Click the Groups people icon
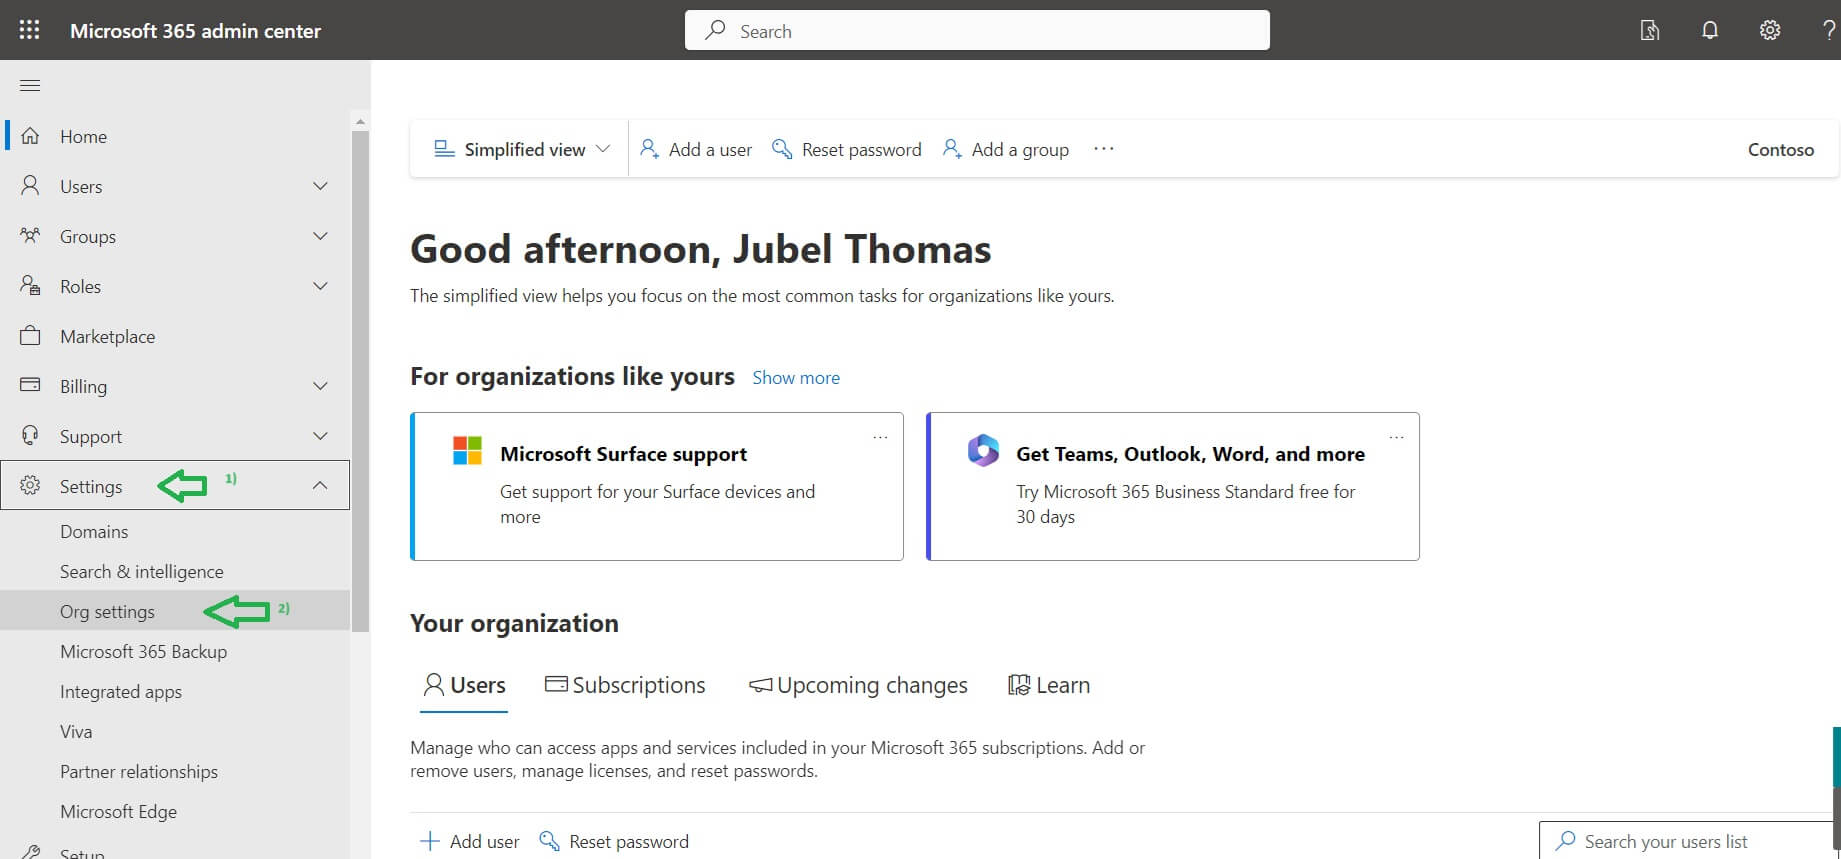Image resolution: width=1841 pixels, height=859 pixels. (30, 236)
